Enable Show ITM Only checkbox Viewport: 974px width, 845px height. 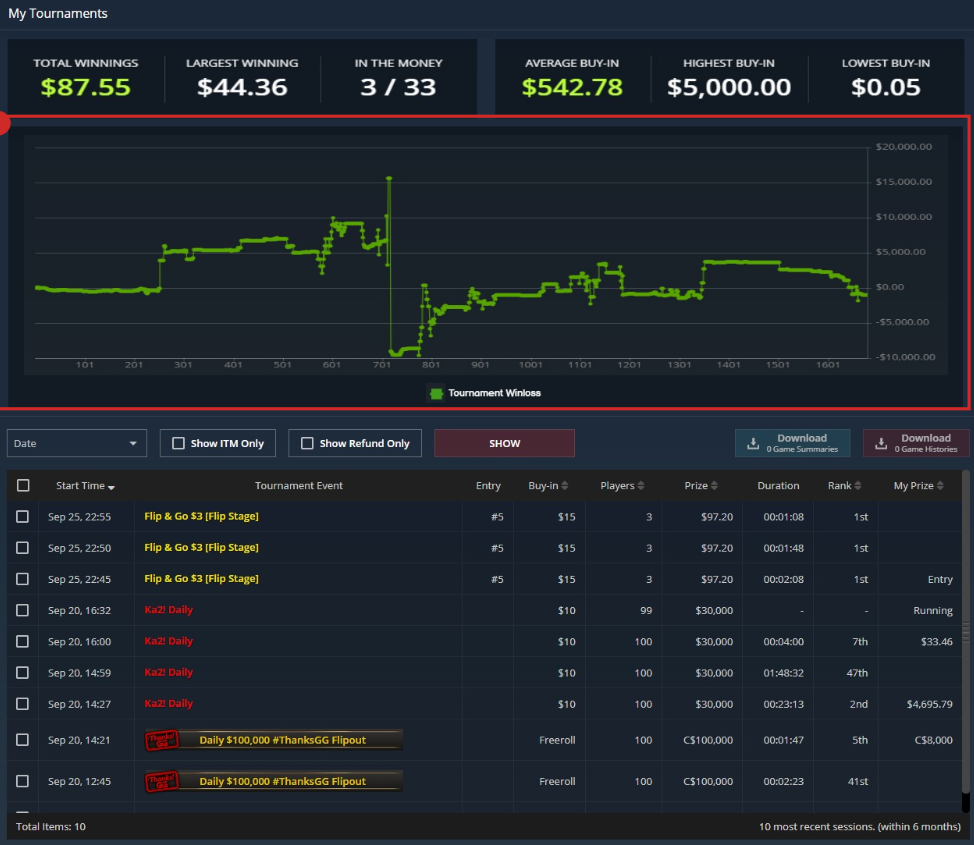point(179,443)
